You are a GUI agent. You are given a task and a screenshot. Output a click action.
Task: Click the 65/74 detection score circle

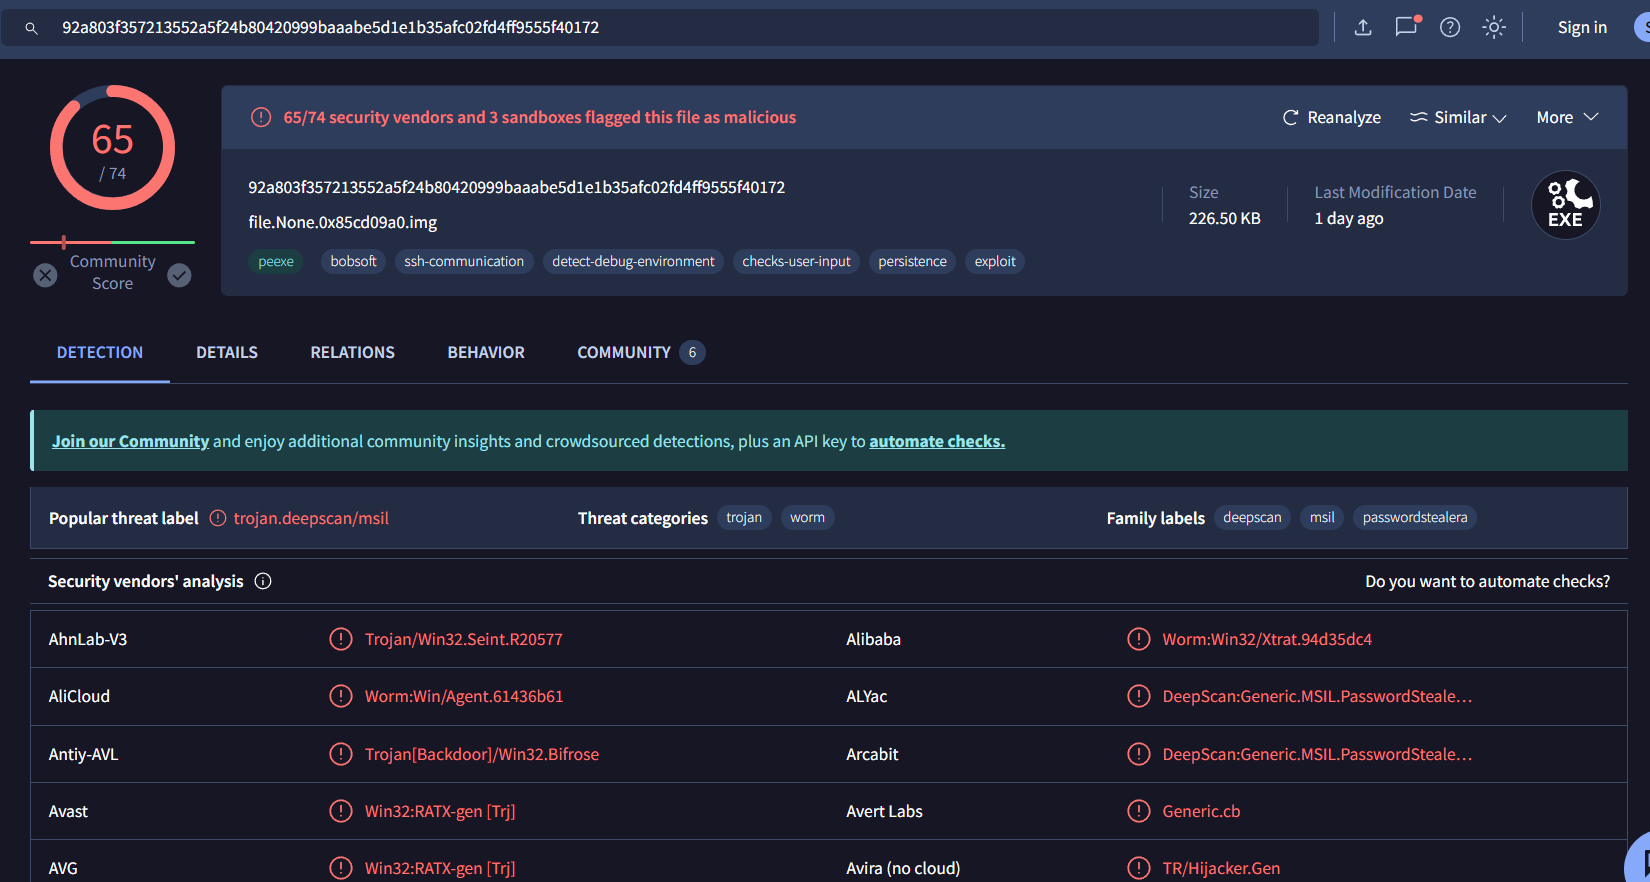click(112, 147)
